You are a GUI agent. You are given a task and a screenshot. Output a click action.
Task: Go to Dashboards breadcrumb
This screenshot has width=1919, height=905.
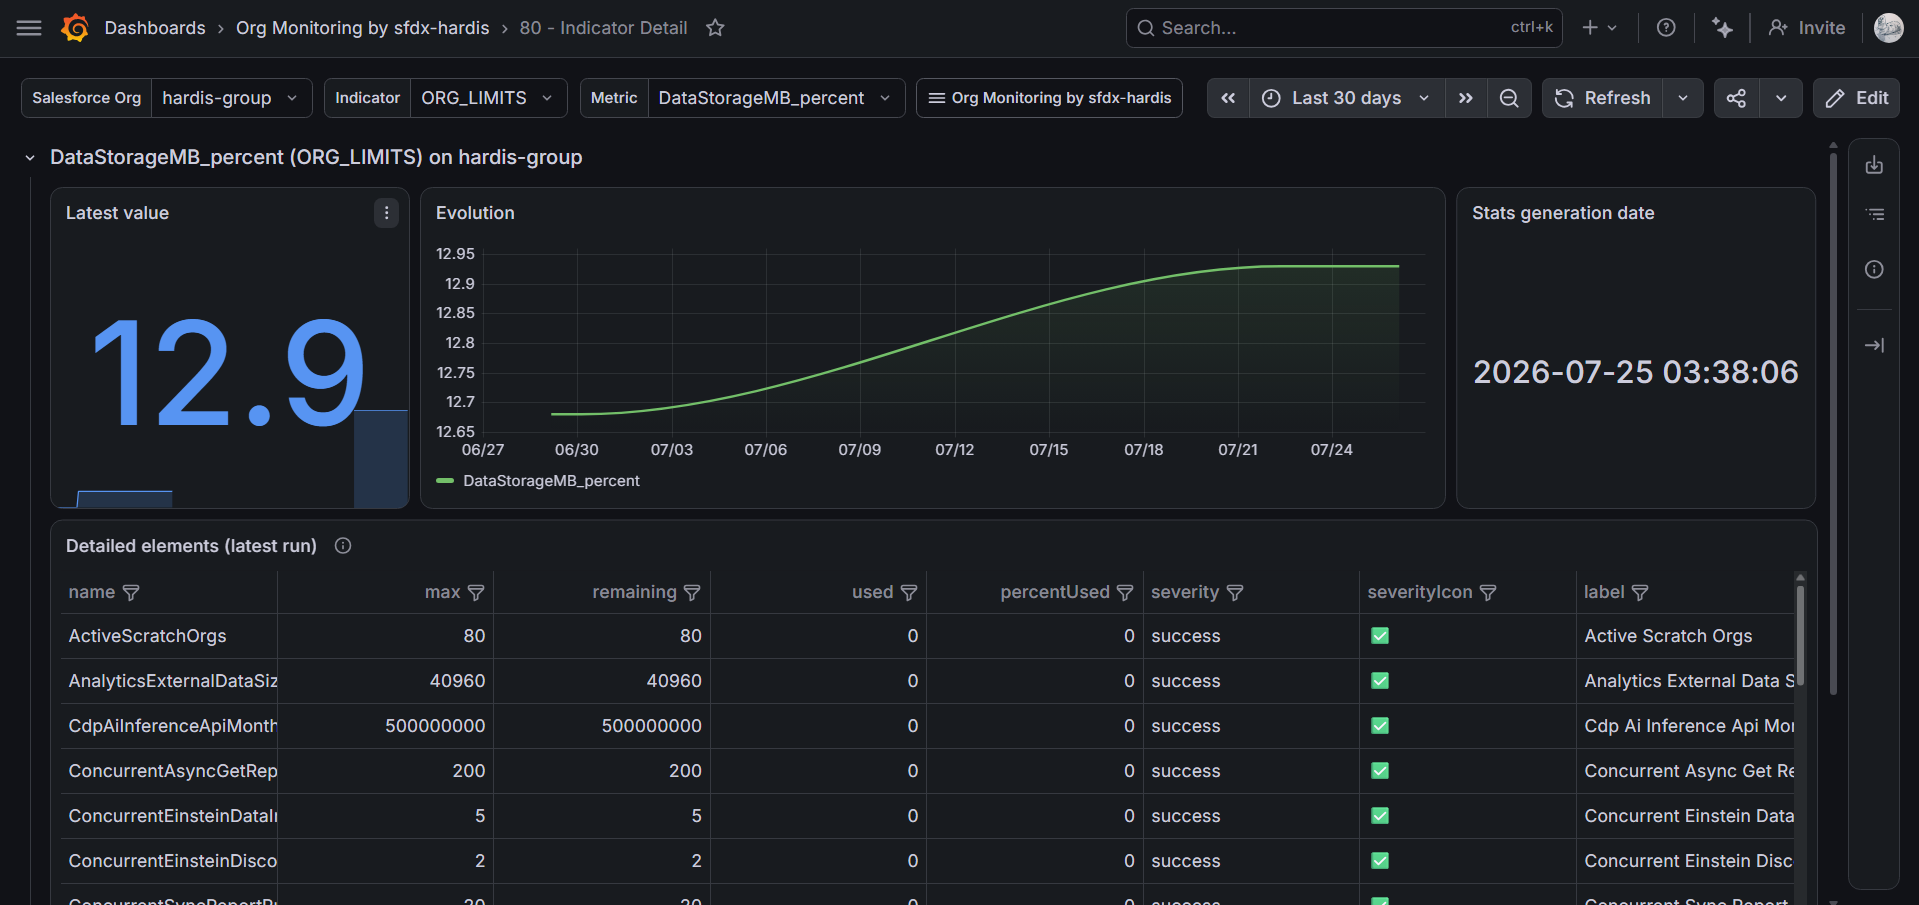tap(155, 28)
